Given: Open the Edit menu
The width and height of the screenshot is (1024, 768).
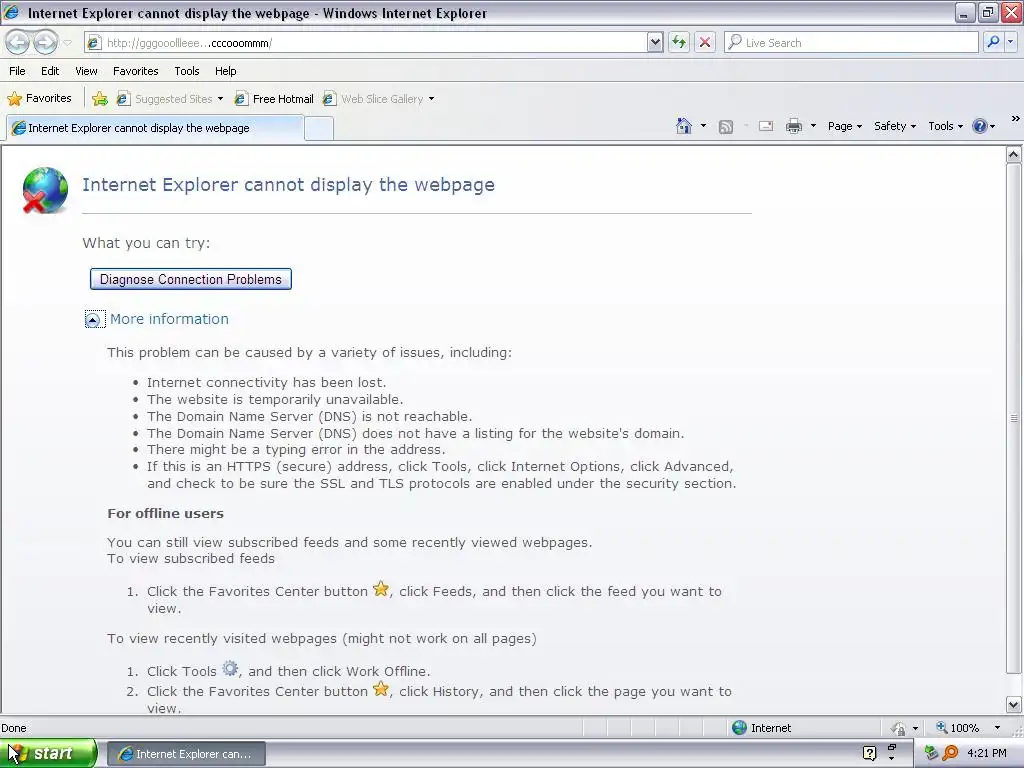Looking at the screenshot, I should pyautogui.click(x=50, y=71).
